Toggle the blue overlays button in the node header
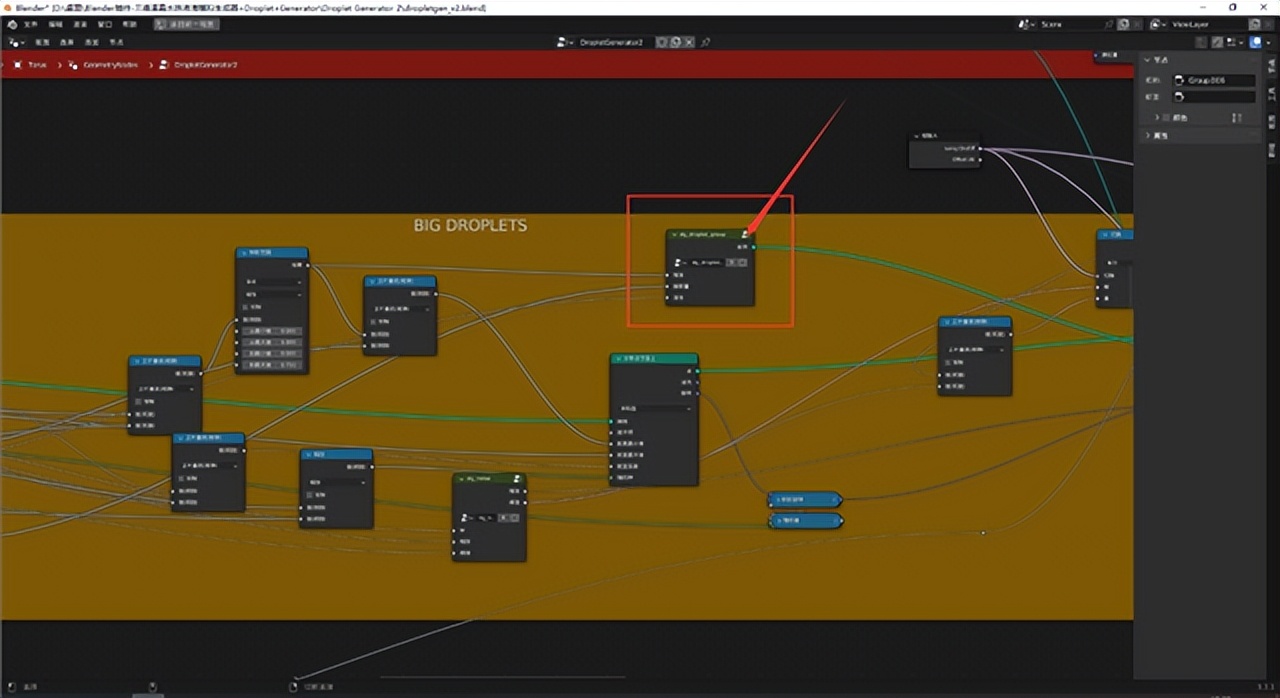The height and width of the screenshot is (698, 1280). (1256, 42)
